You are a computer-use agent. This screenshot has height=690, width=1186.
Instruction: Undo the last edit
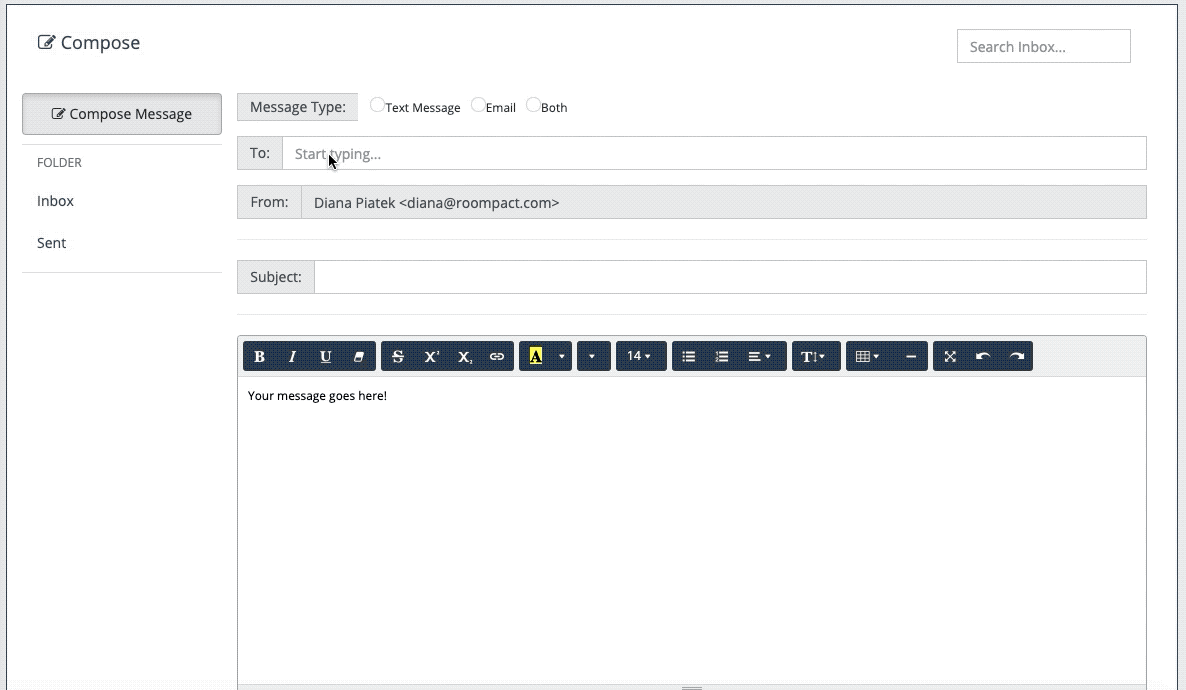[x=983, y=357]
